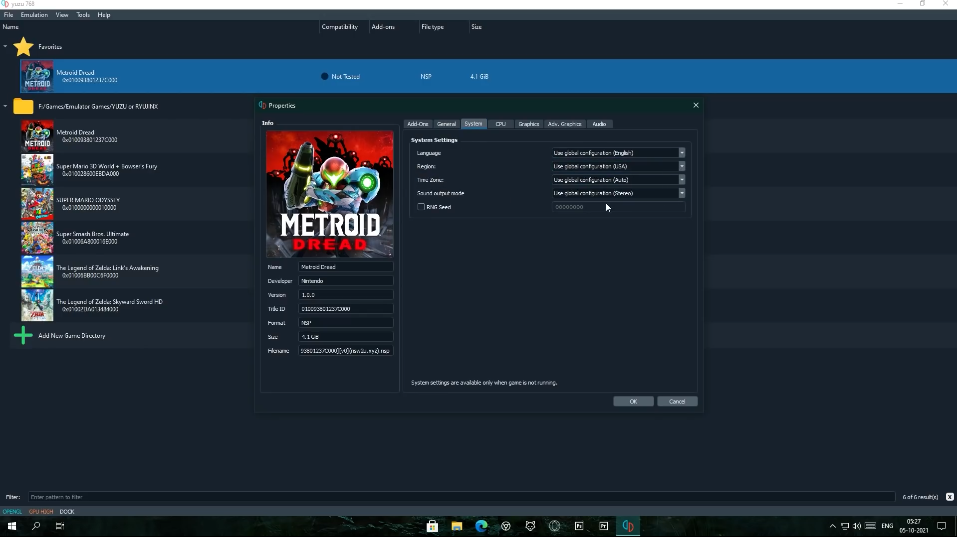Open the volume control in system tray

857,526
